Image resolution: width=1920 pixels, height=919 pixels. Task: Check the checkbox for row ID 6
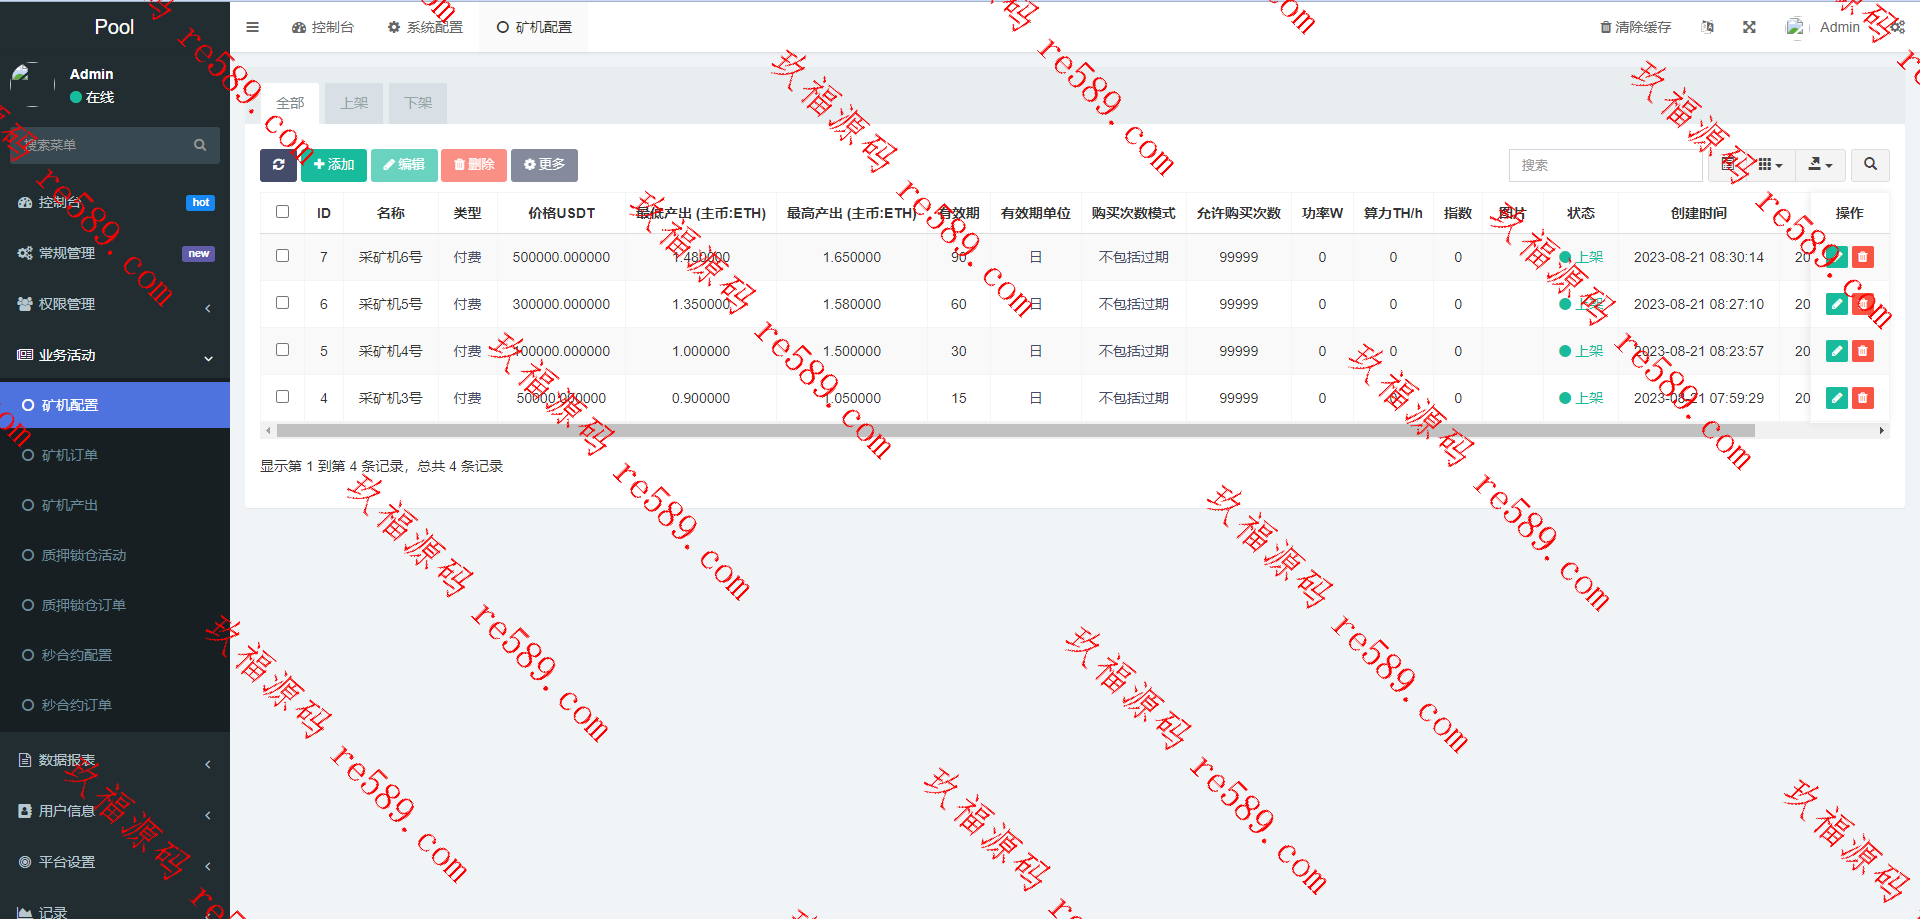pyautogui.click(x=282, y=303)
